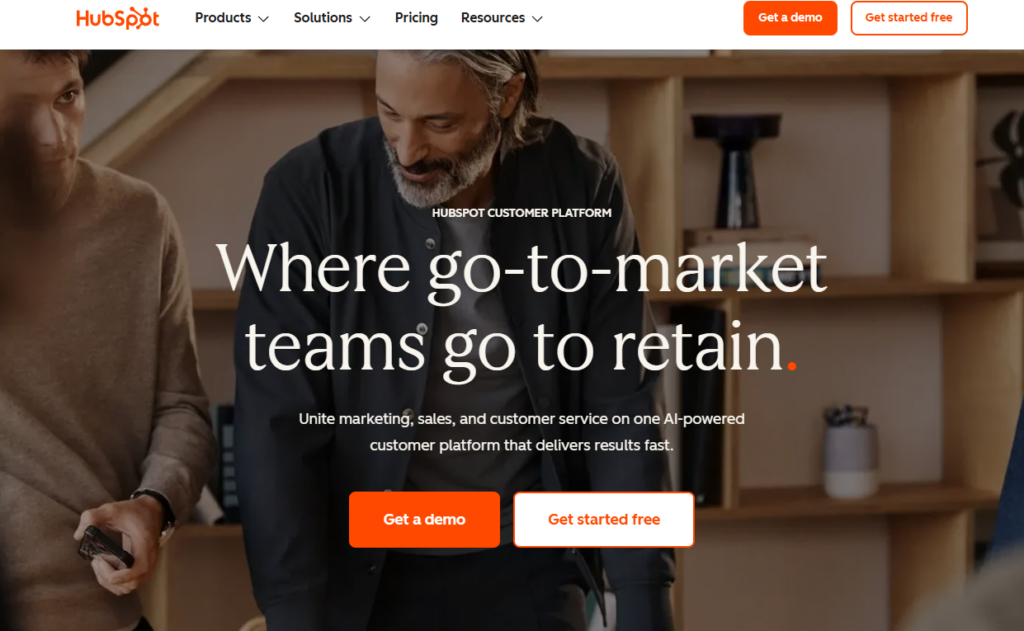Click the HubSpot logo in the header
Viewport: 1024px width, 631px height.
pyautogui.click(x=118, y=18)
